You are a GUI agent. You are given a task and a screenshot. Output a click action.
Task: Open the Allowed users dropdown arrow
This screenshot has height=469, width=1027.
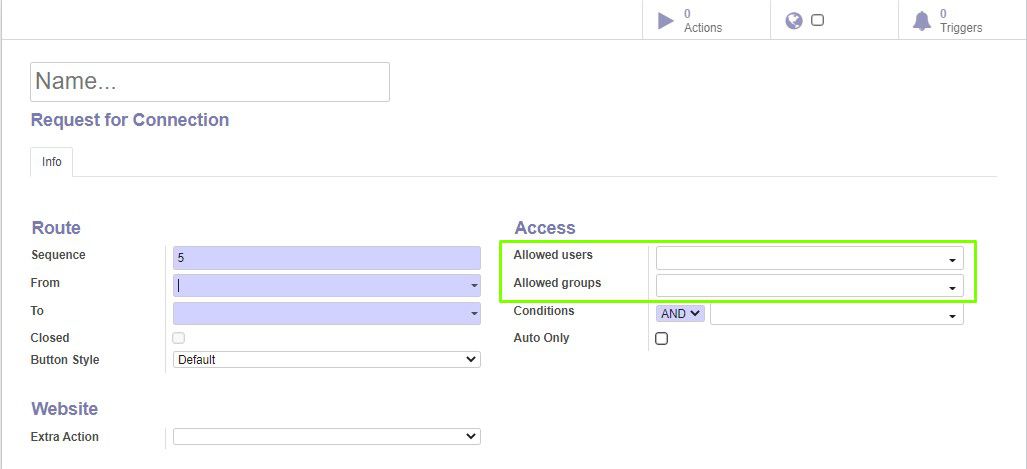(x=952, y=260)
